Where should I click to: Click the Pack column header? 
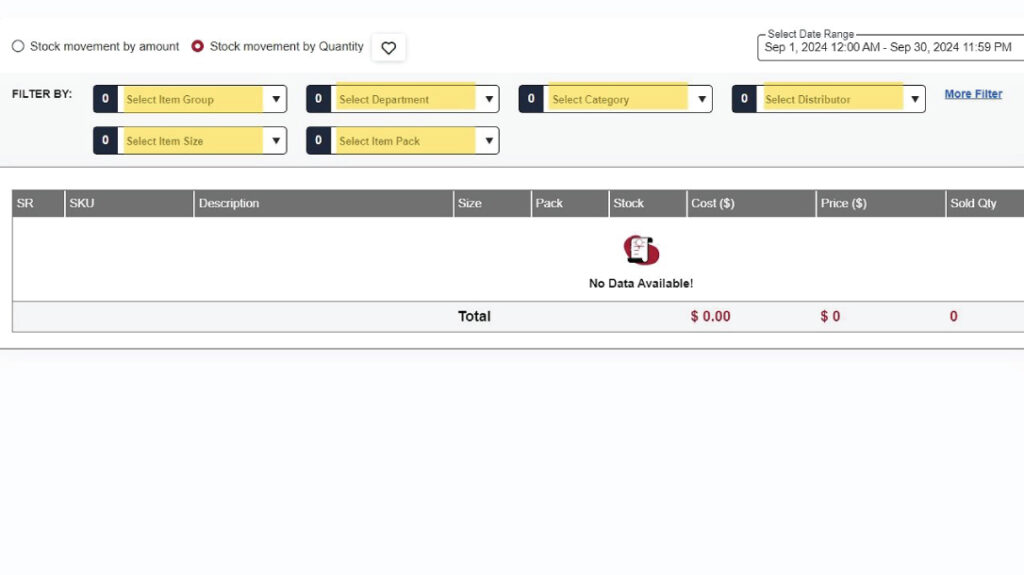(549, 203)
